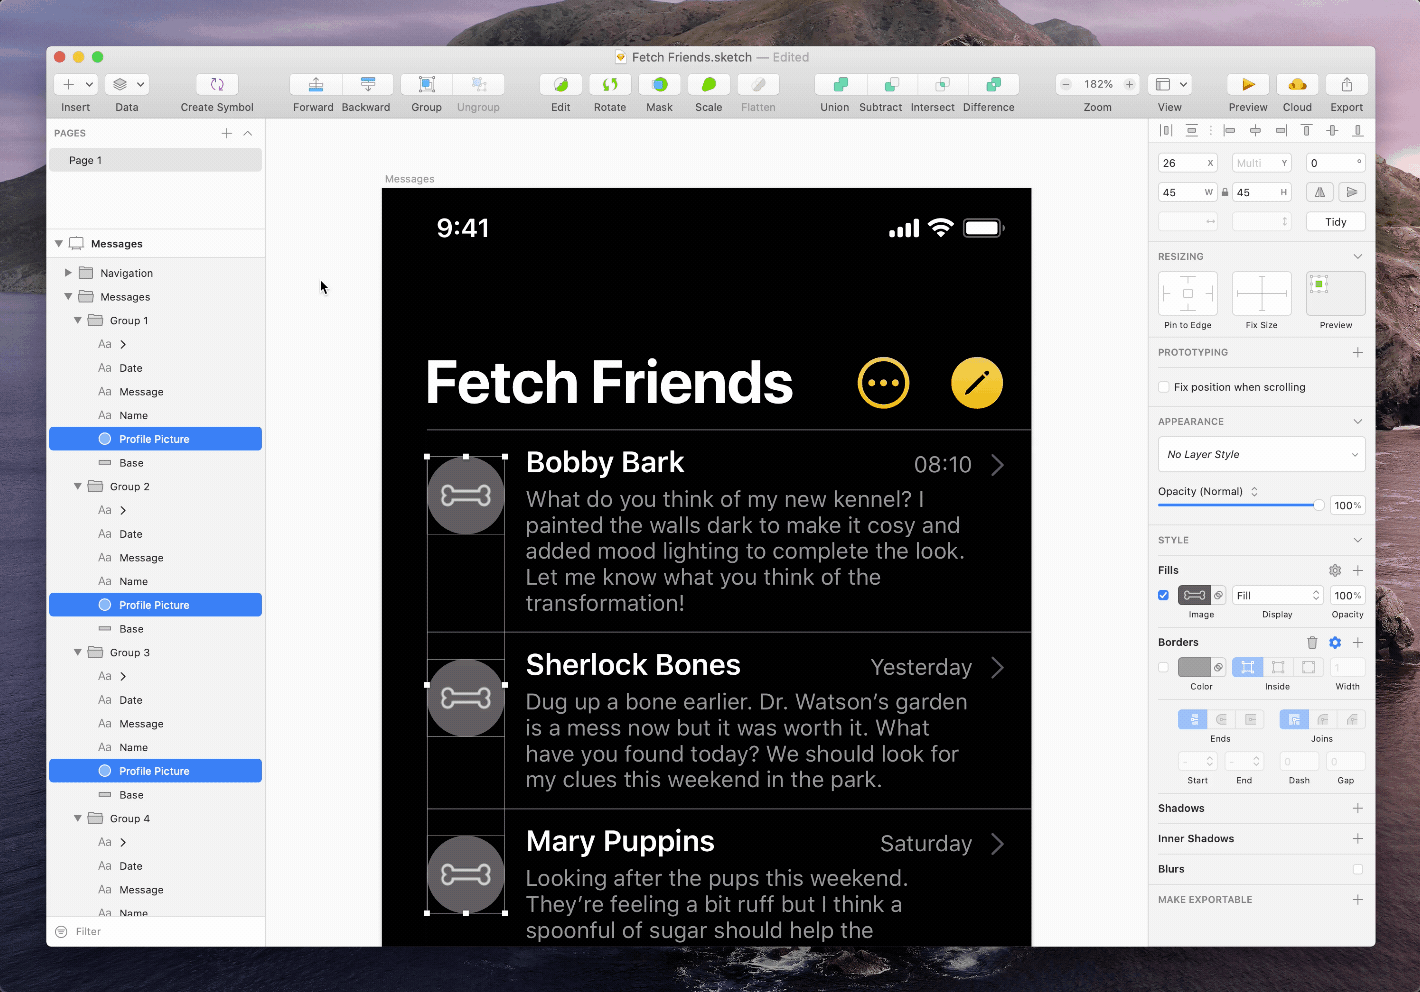Select the Rotate tool
The width and height of the screenshot is (1420, 992).
610,85
